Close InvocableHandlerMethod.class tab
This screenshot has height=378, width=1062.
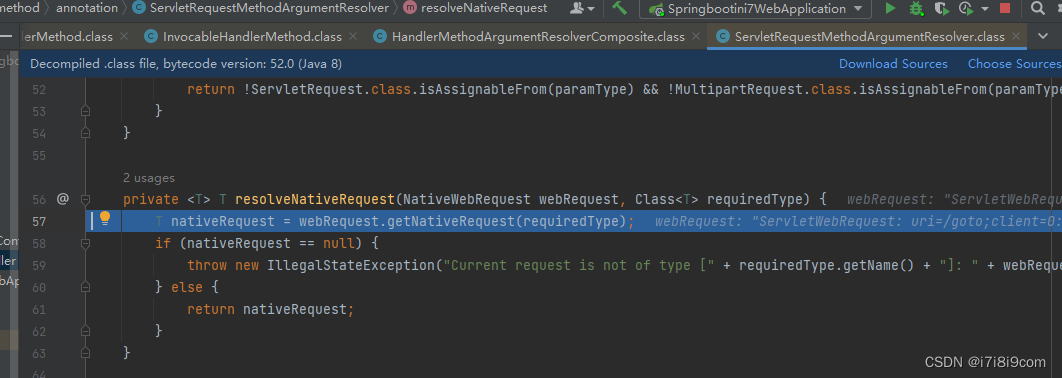tap(354, 37)
